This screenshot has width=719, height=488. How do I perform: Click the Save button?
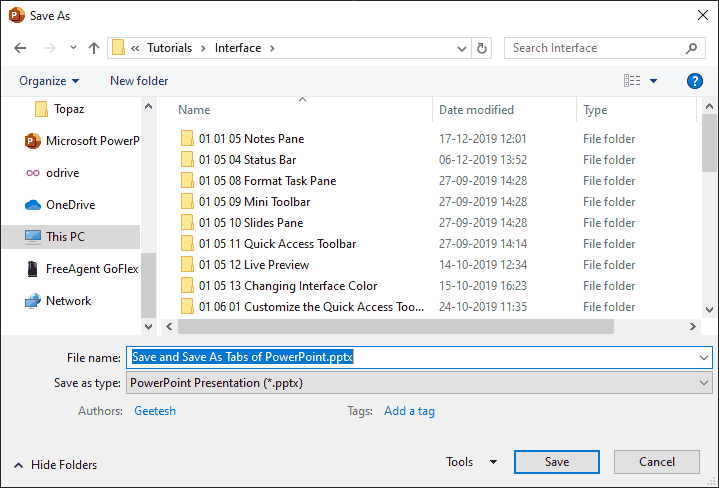click(x=557, y=462)
